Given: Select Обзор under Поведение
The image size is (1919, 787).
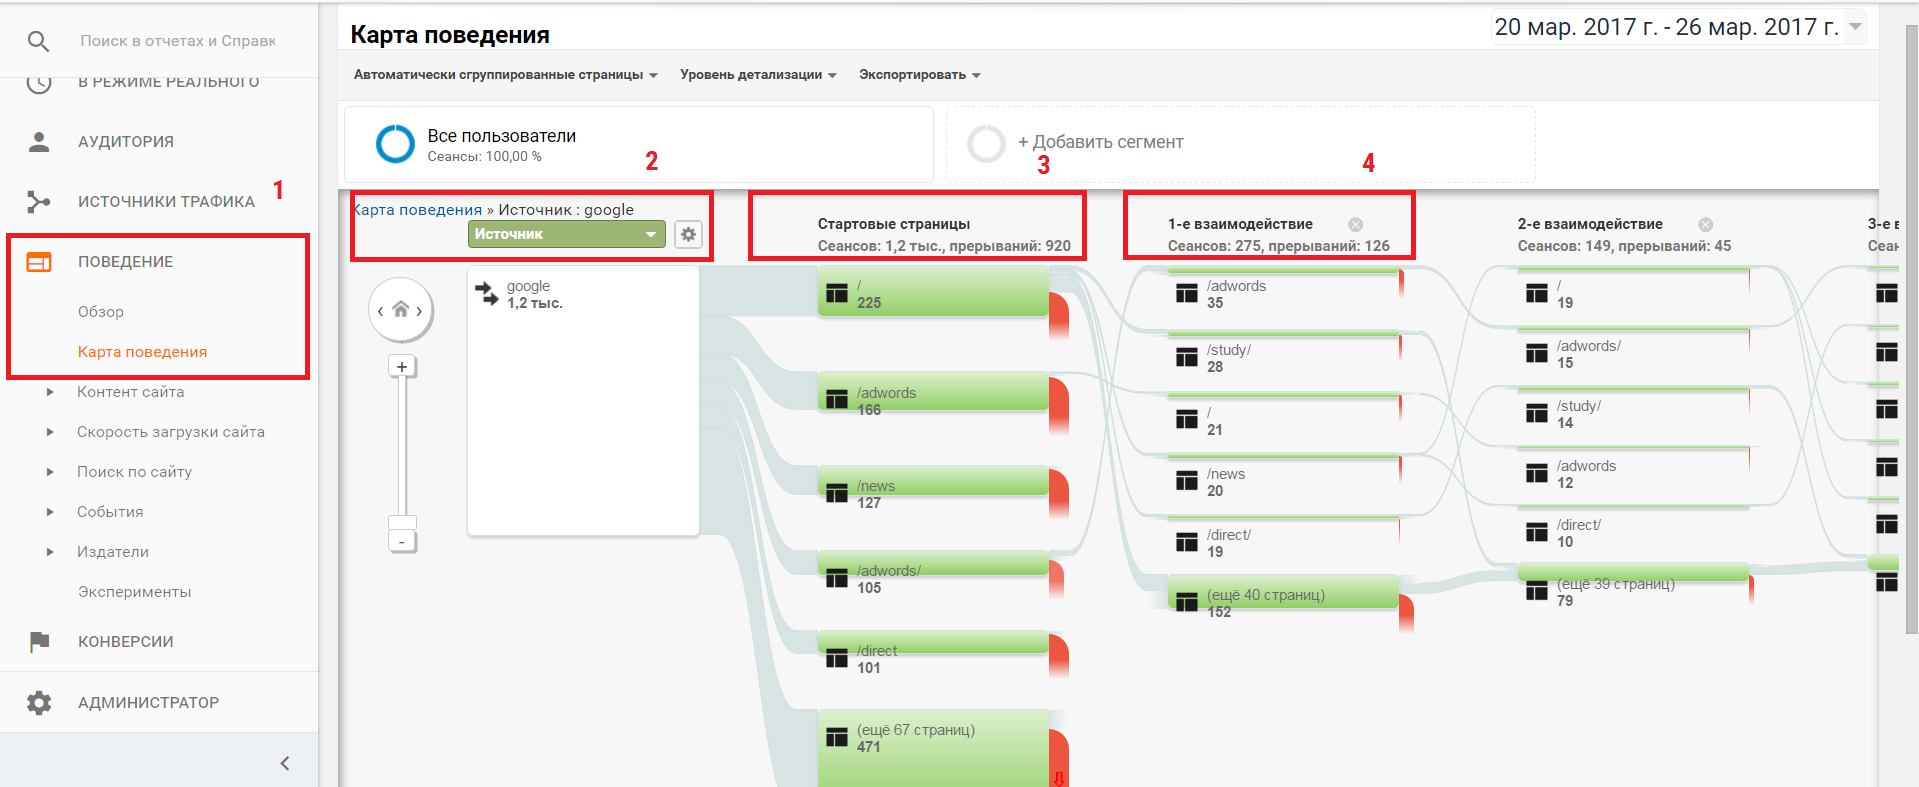Looking at the screenshot, I should click(101, 312).
